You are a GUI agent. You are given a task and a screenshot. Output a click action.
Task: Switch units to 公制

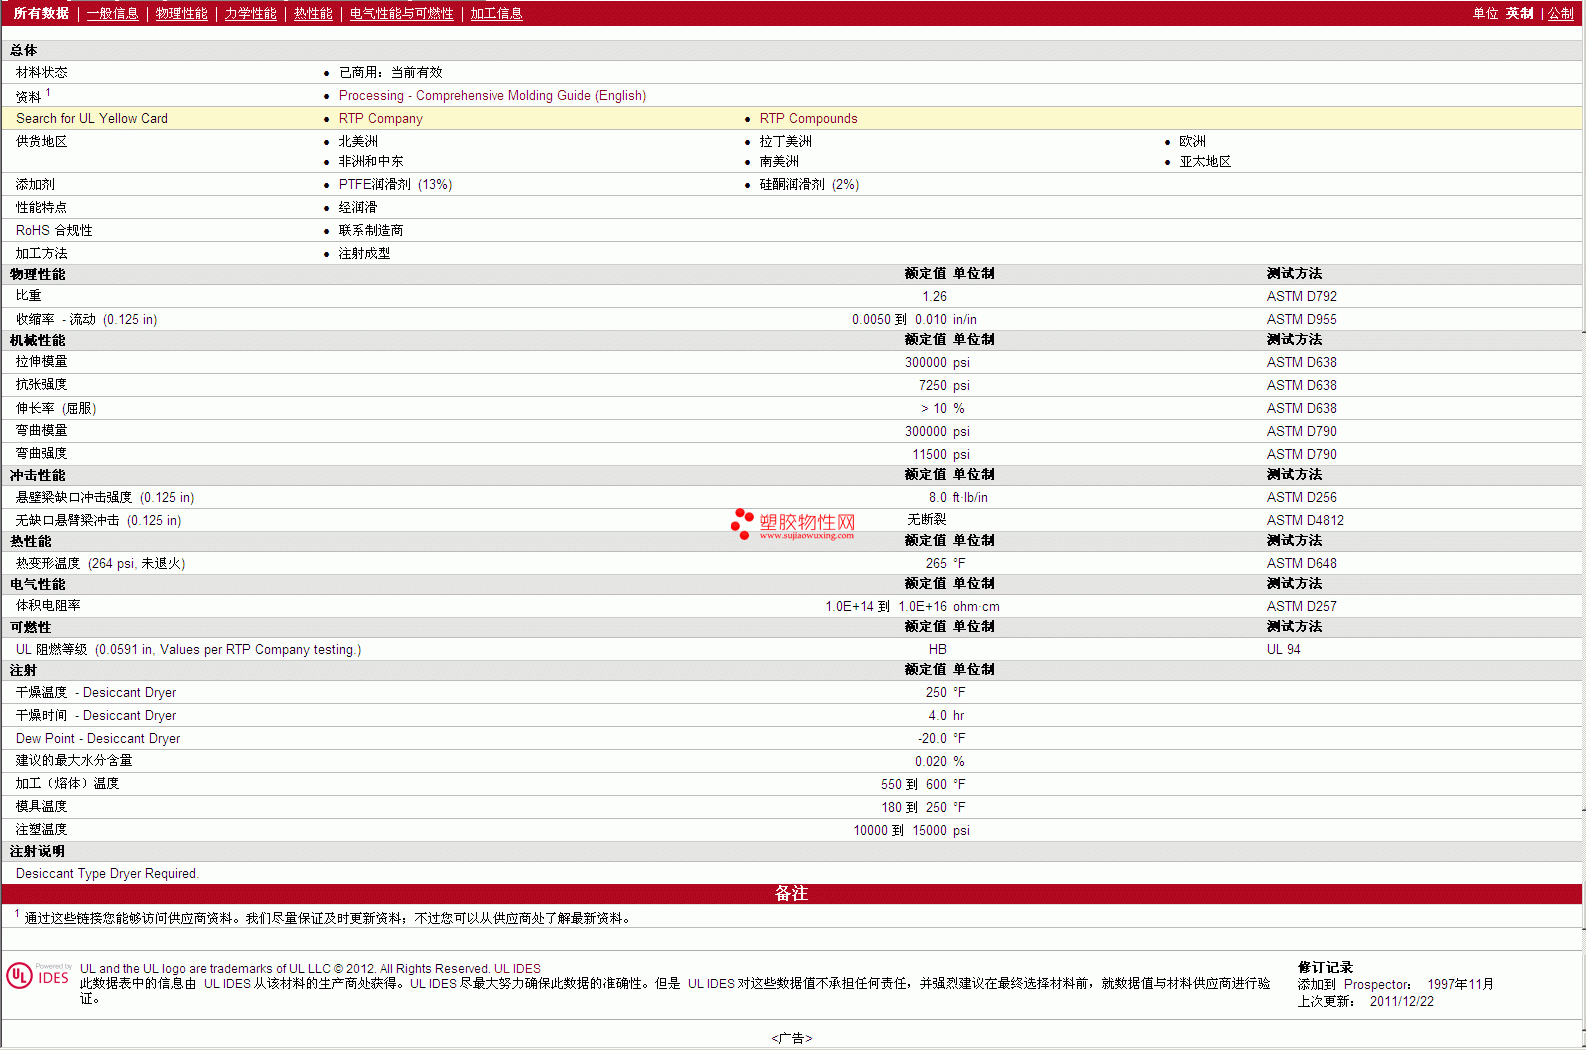coord(1560,13)
